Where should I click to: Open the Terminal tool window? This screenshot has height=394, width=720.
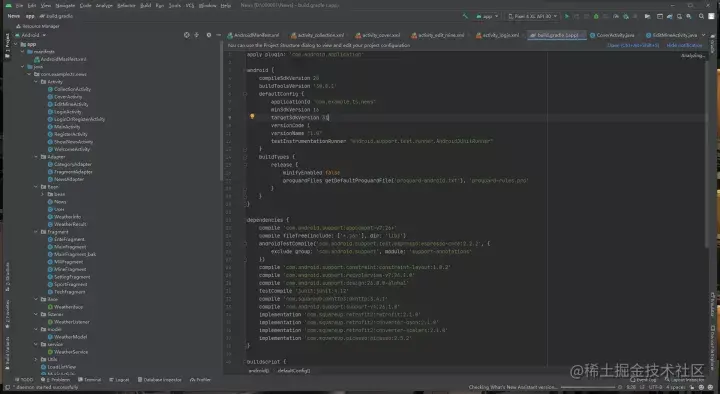(x=90, y=380)
